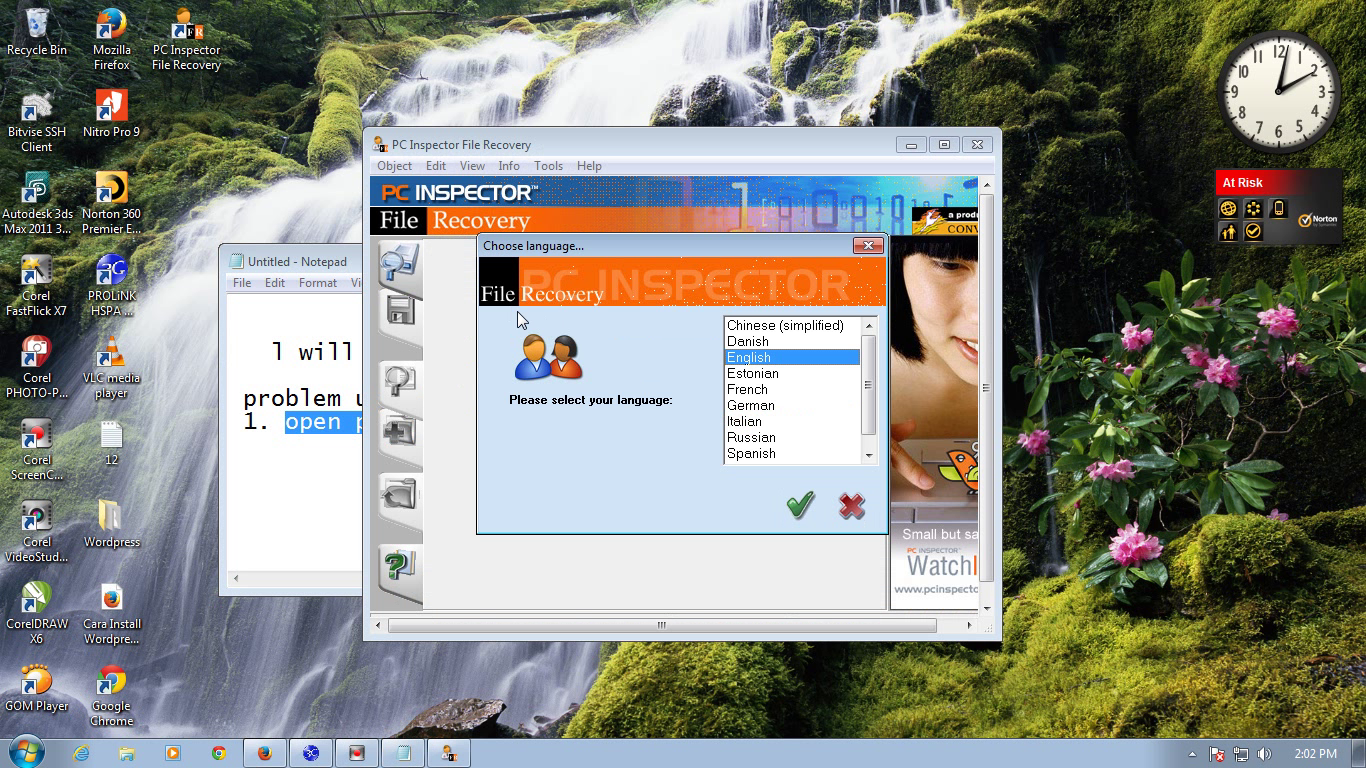Open Corel FastFlick X7 desktop icon
This screenshot has height=768, width=1366.
(37, 286)
